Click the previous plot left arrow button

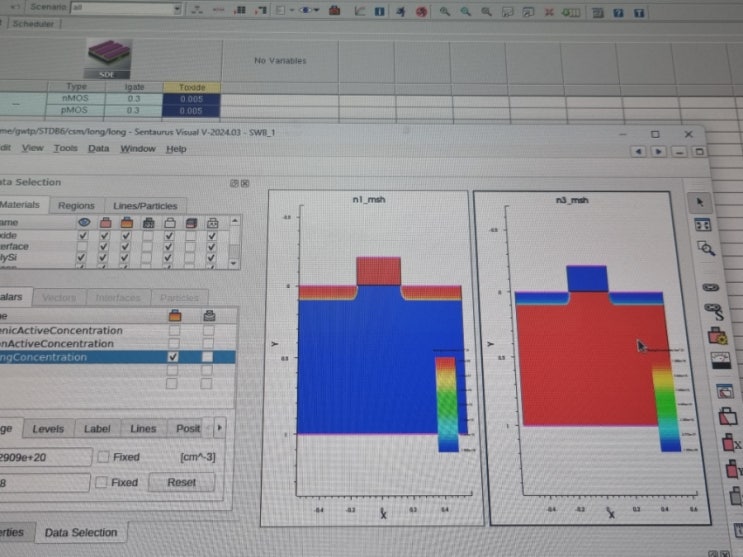click(638, 152)
